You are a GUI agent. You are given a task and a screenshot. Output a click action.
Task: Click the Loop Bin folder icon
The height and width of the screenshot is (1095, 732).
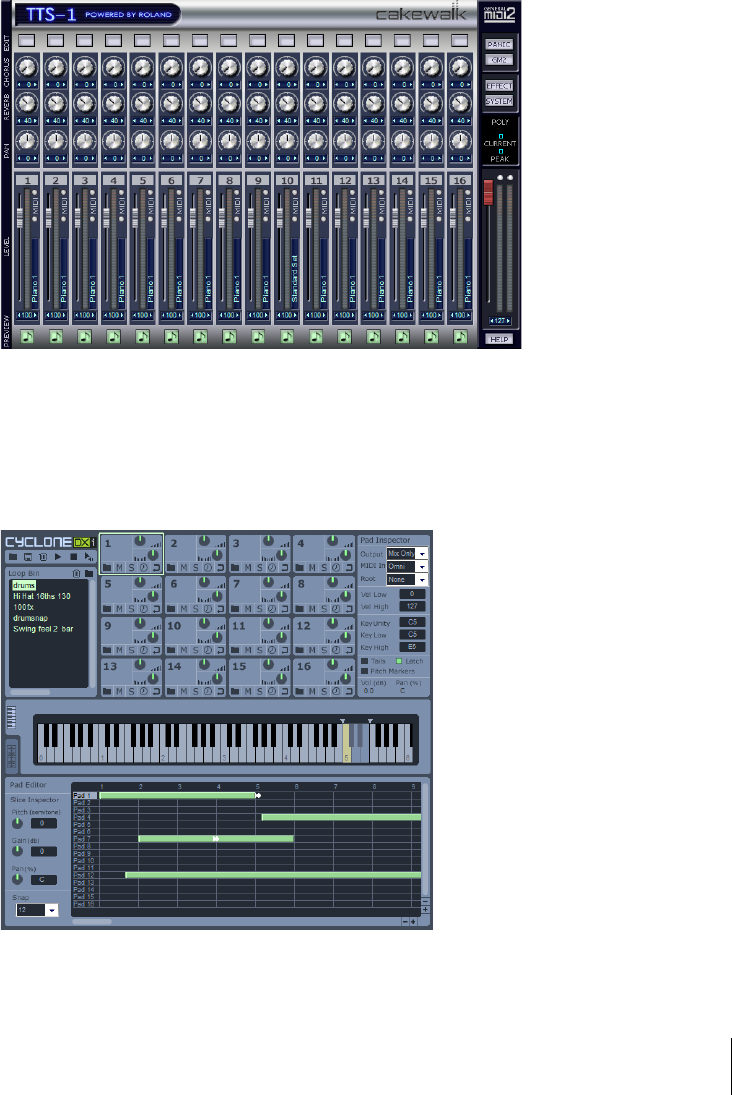click(x=89, y=573)
